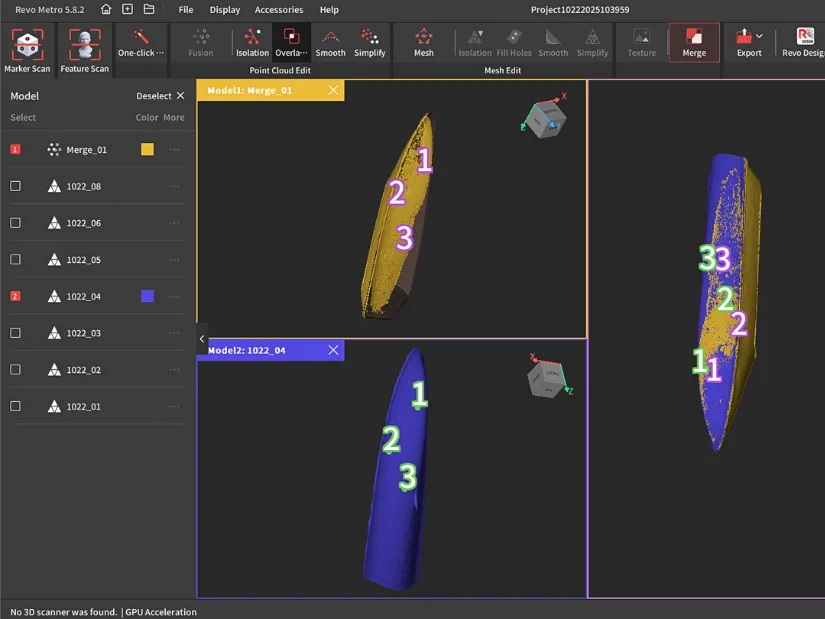This screenshot has width=825, height=619.
Task: Check the selection box for 1022_01
Action: click(15, 406)
